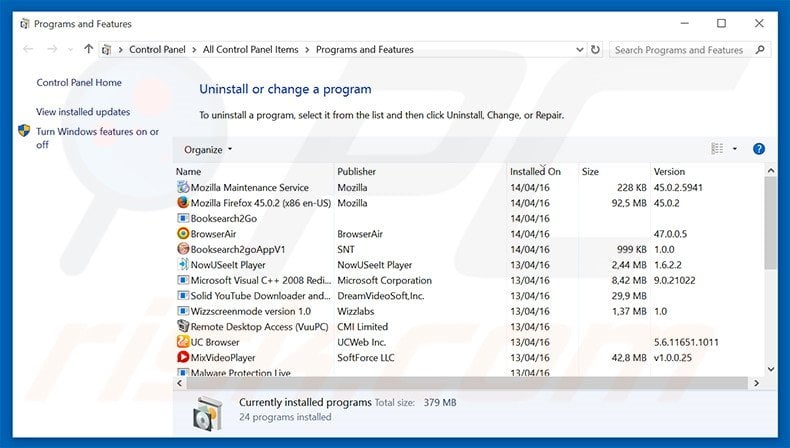Click the Windows shield icon in sidebar

pyautogui.click(x=24, y=131)
